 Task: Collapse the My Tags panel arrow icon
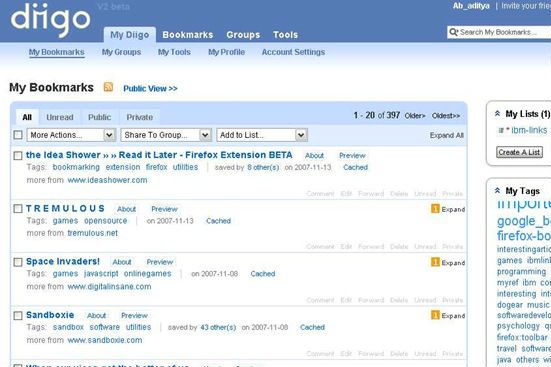click(497, 191)
